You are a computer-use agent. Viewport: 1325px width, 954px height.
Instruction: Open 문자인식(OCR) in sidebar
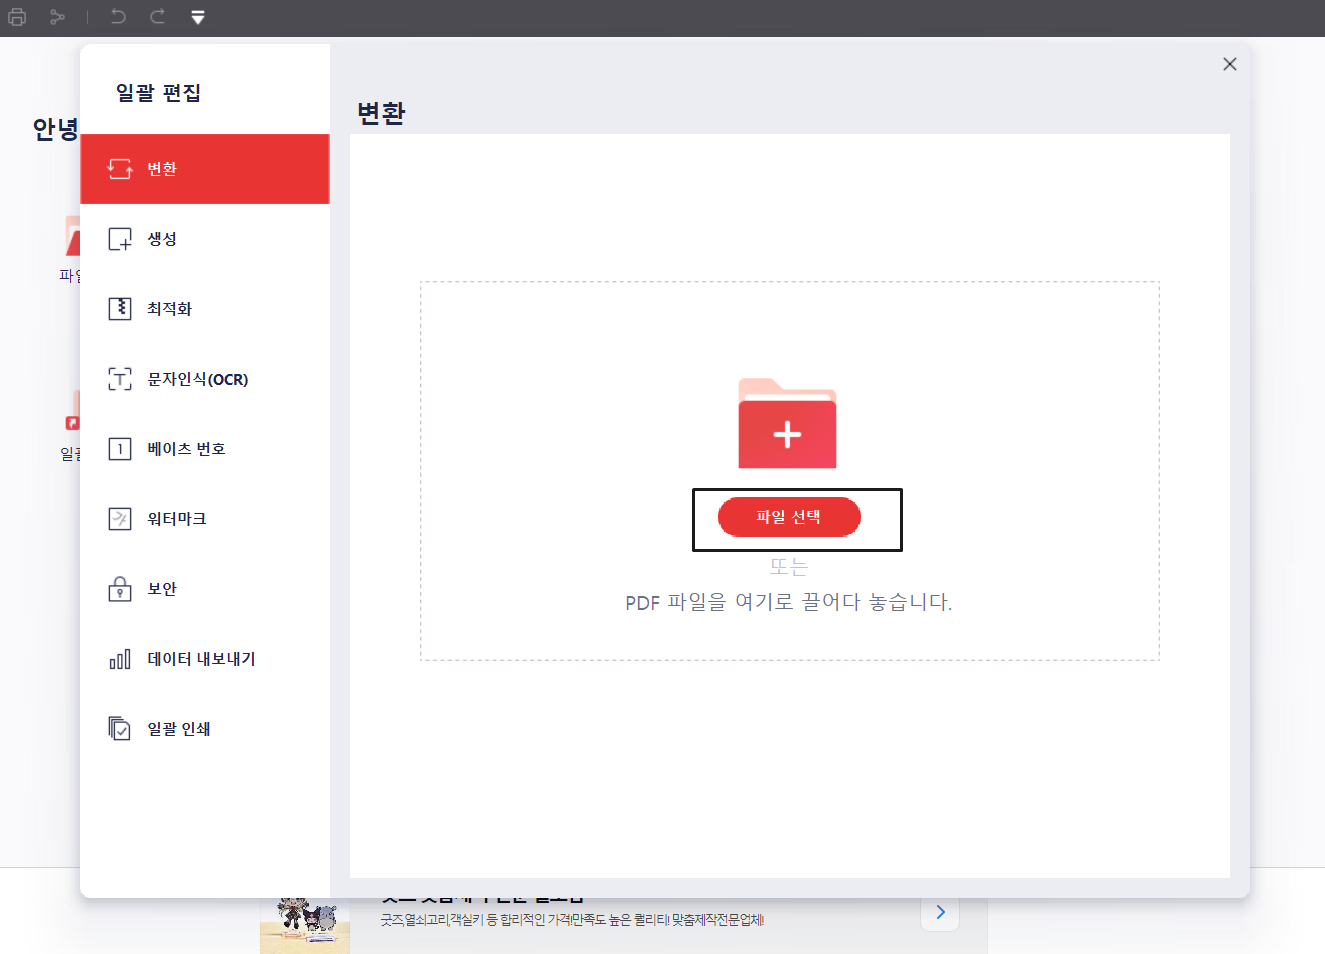pyautogui.click(x=205, y=379)
